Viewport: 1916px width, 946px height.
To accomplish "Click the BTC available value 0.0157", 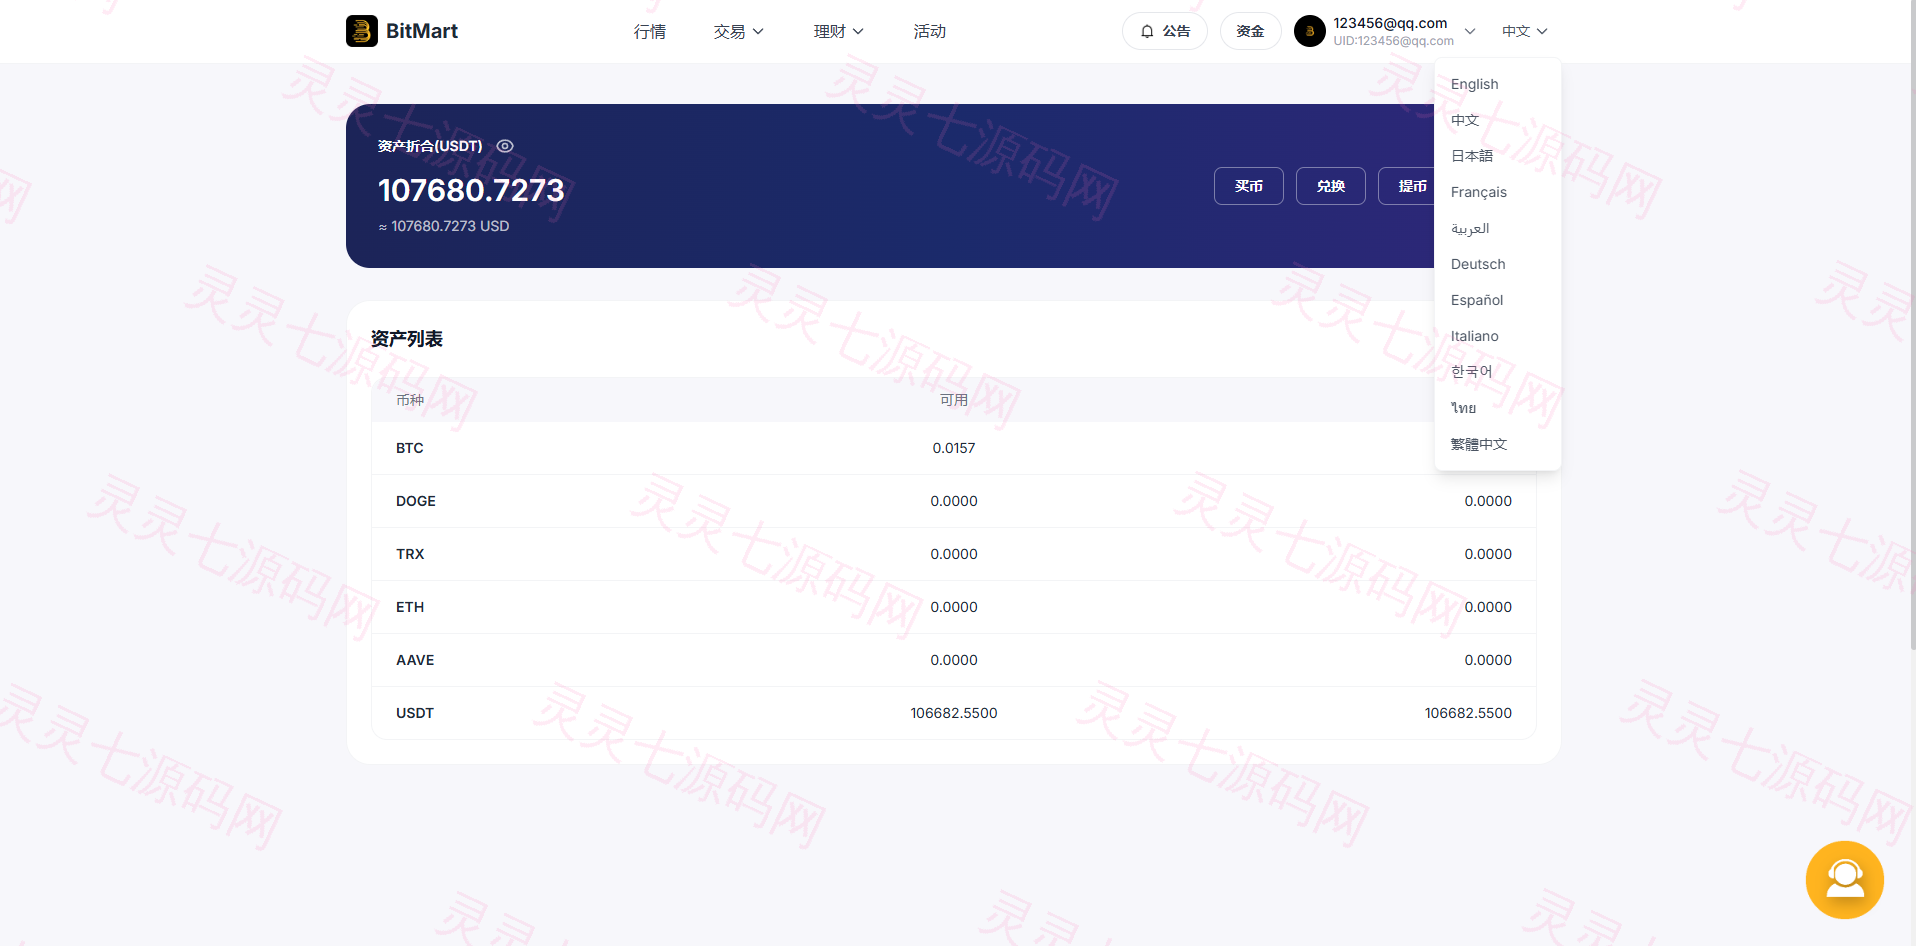I will (x=954, y=448).
